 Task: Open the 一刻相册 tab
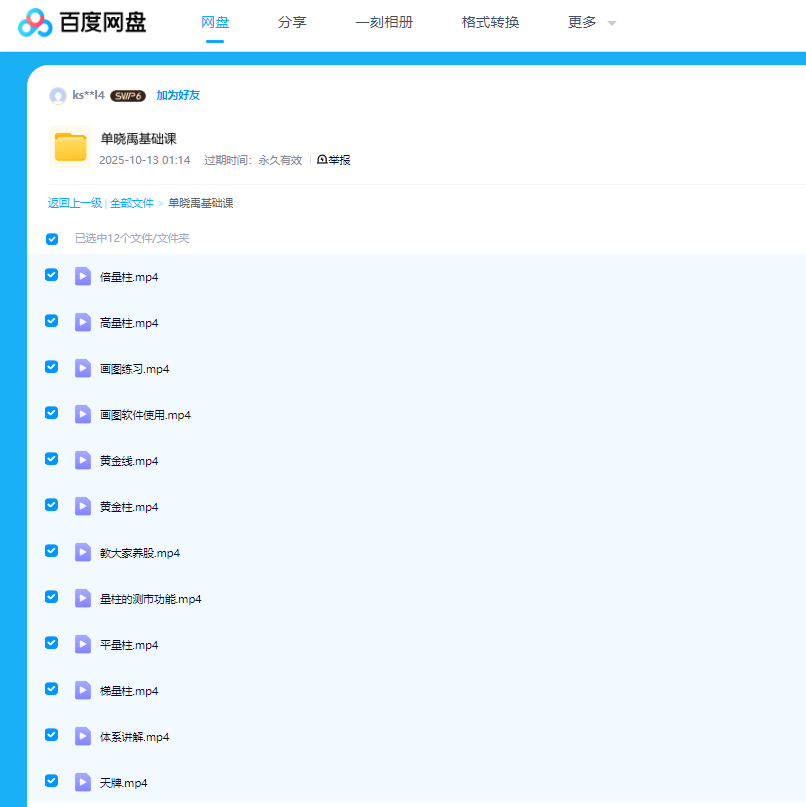coord(385,21)
